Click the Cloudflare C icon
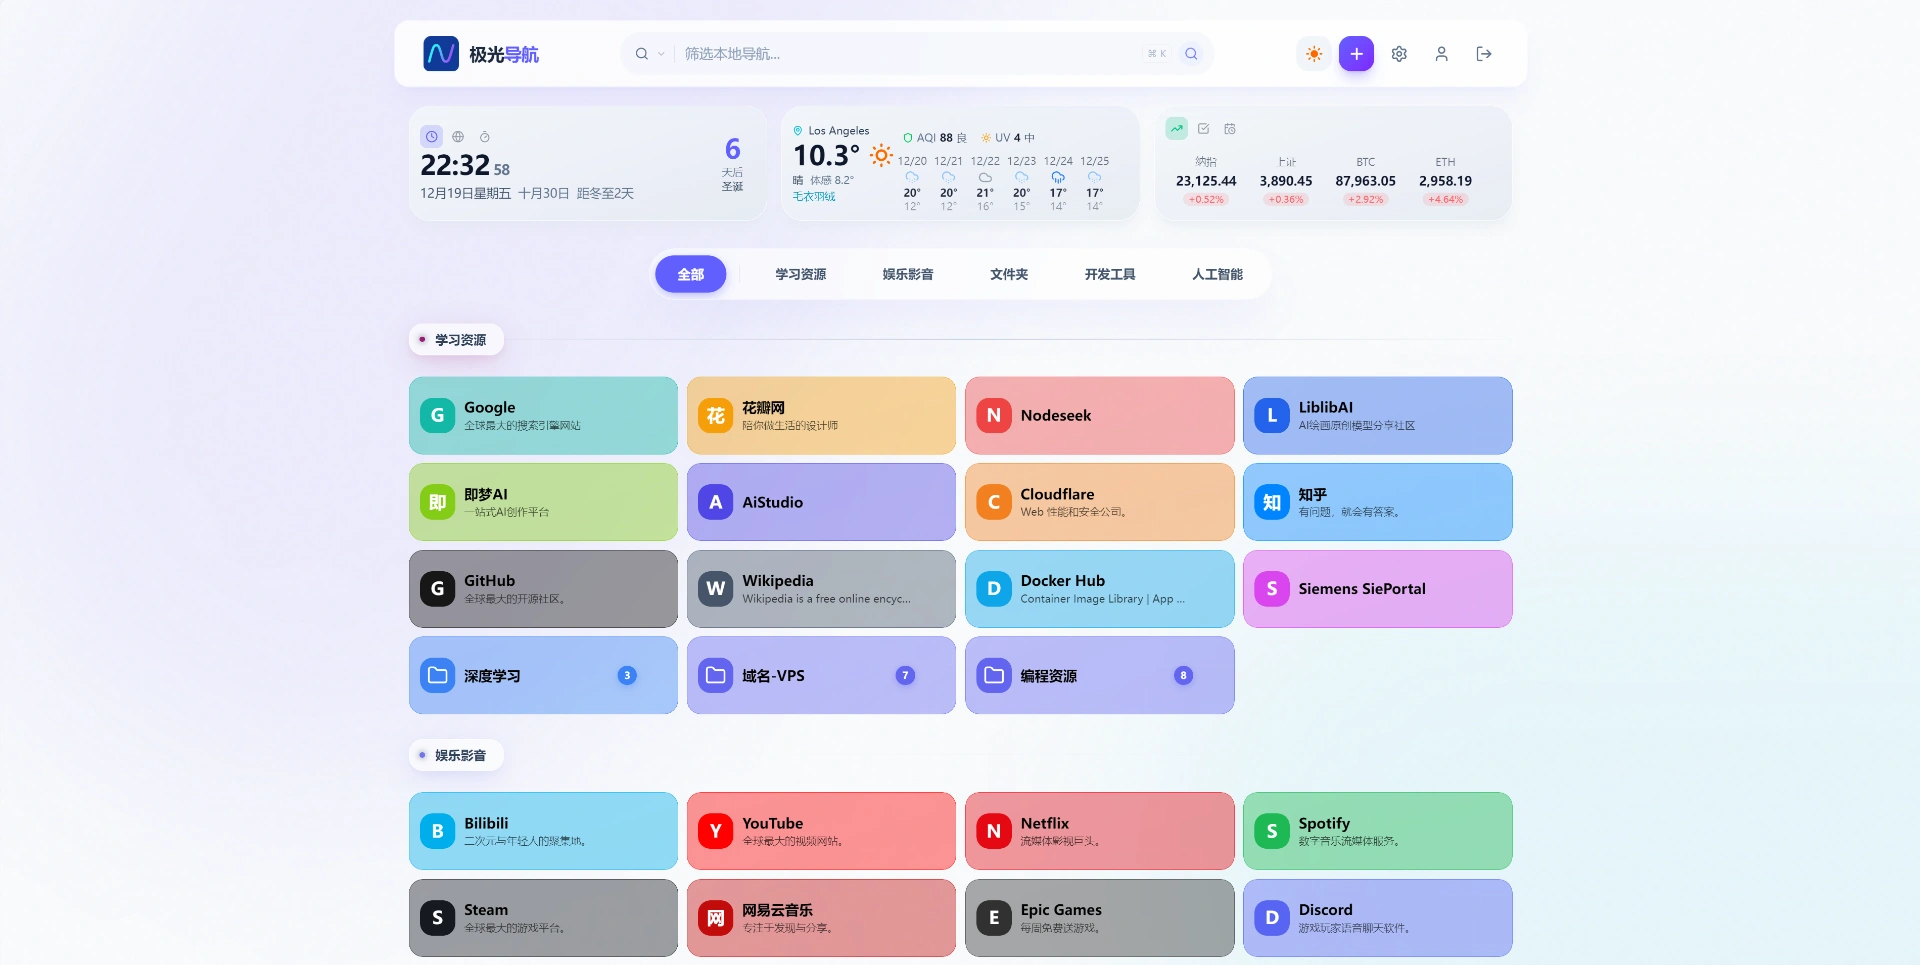1920x965 pixels. pos(994,502)
